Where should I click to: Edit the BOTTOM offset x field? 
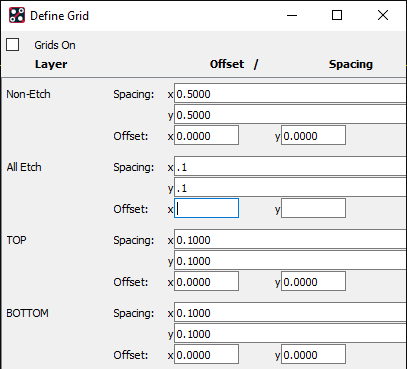click(206, 354)
